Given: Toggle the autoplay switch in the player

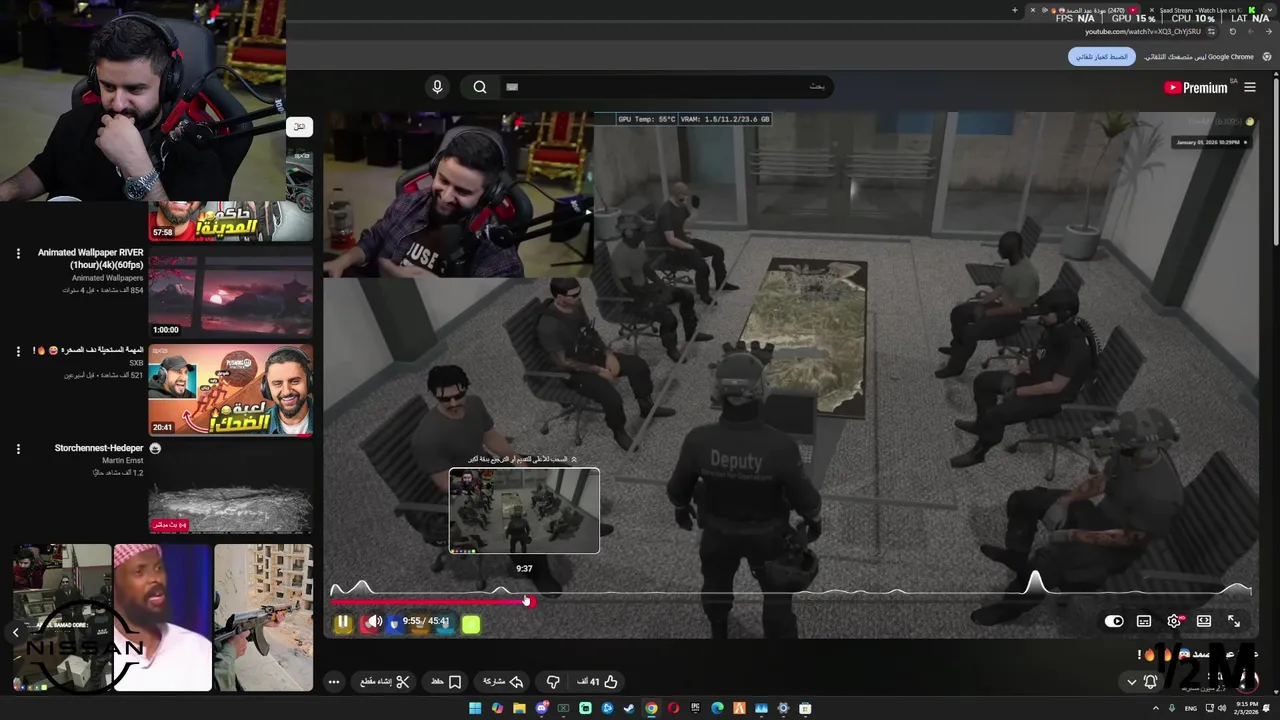Looking at the screenshot, I should 1114,621.
